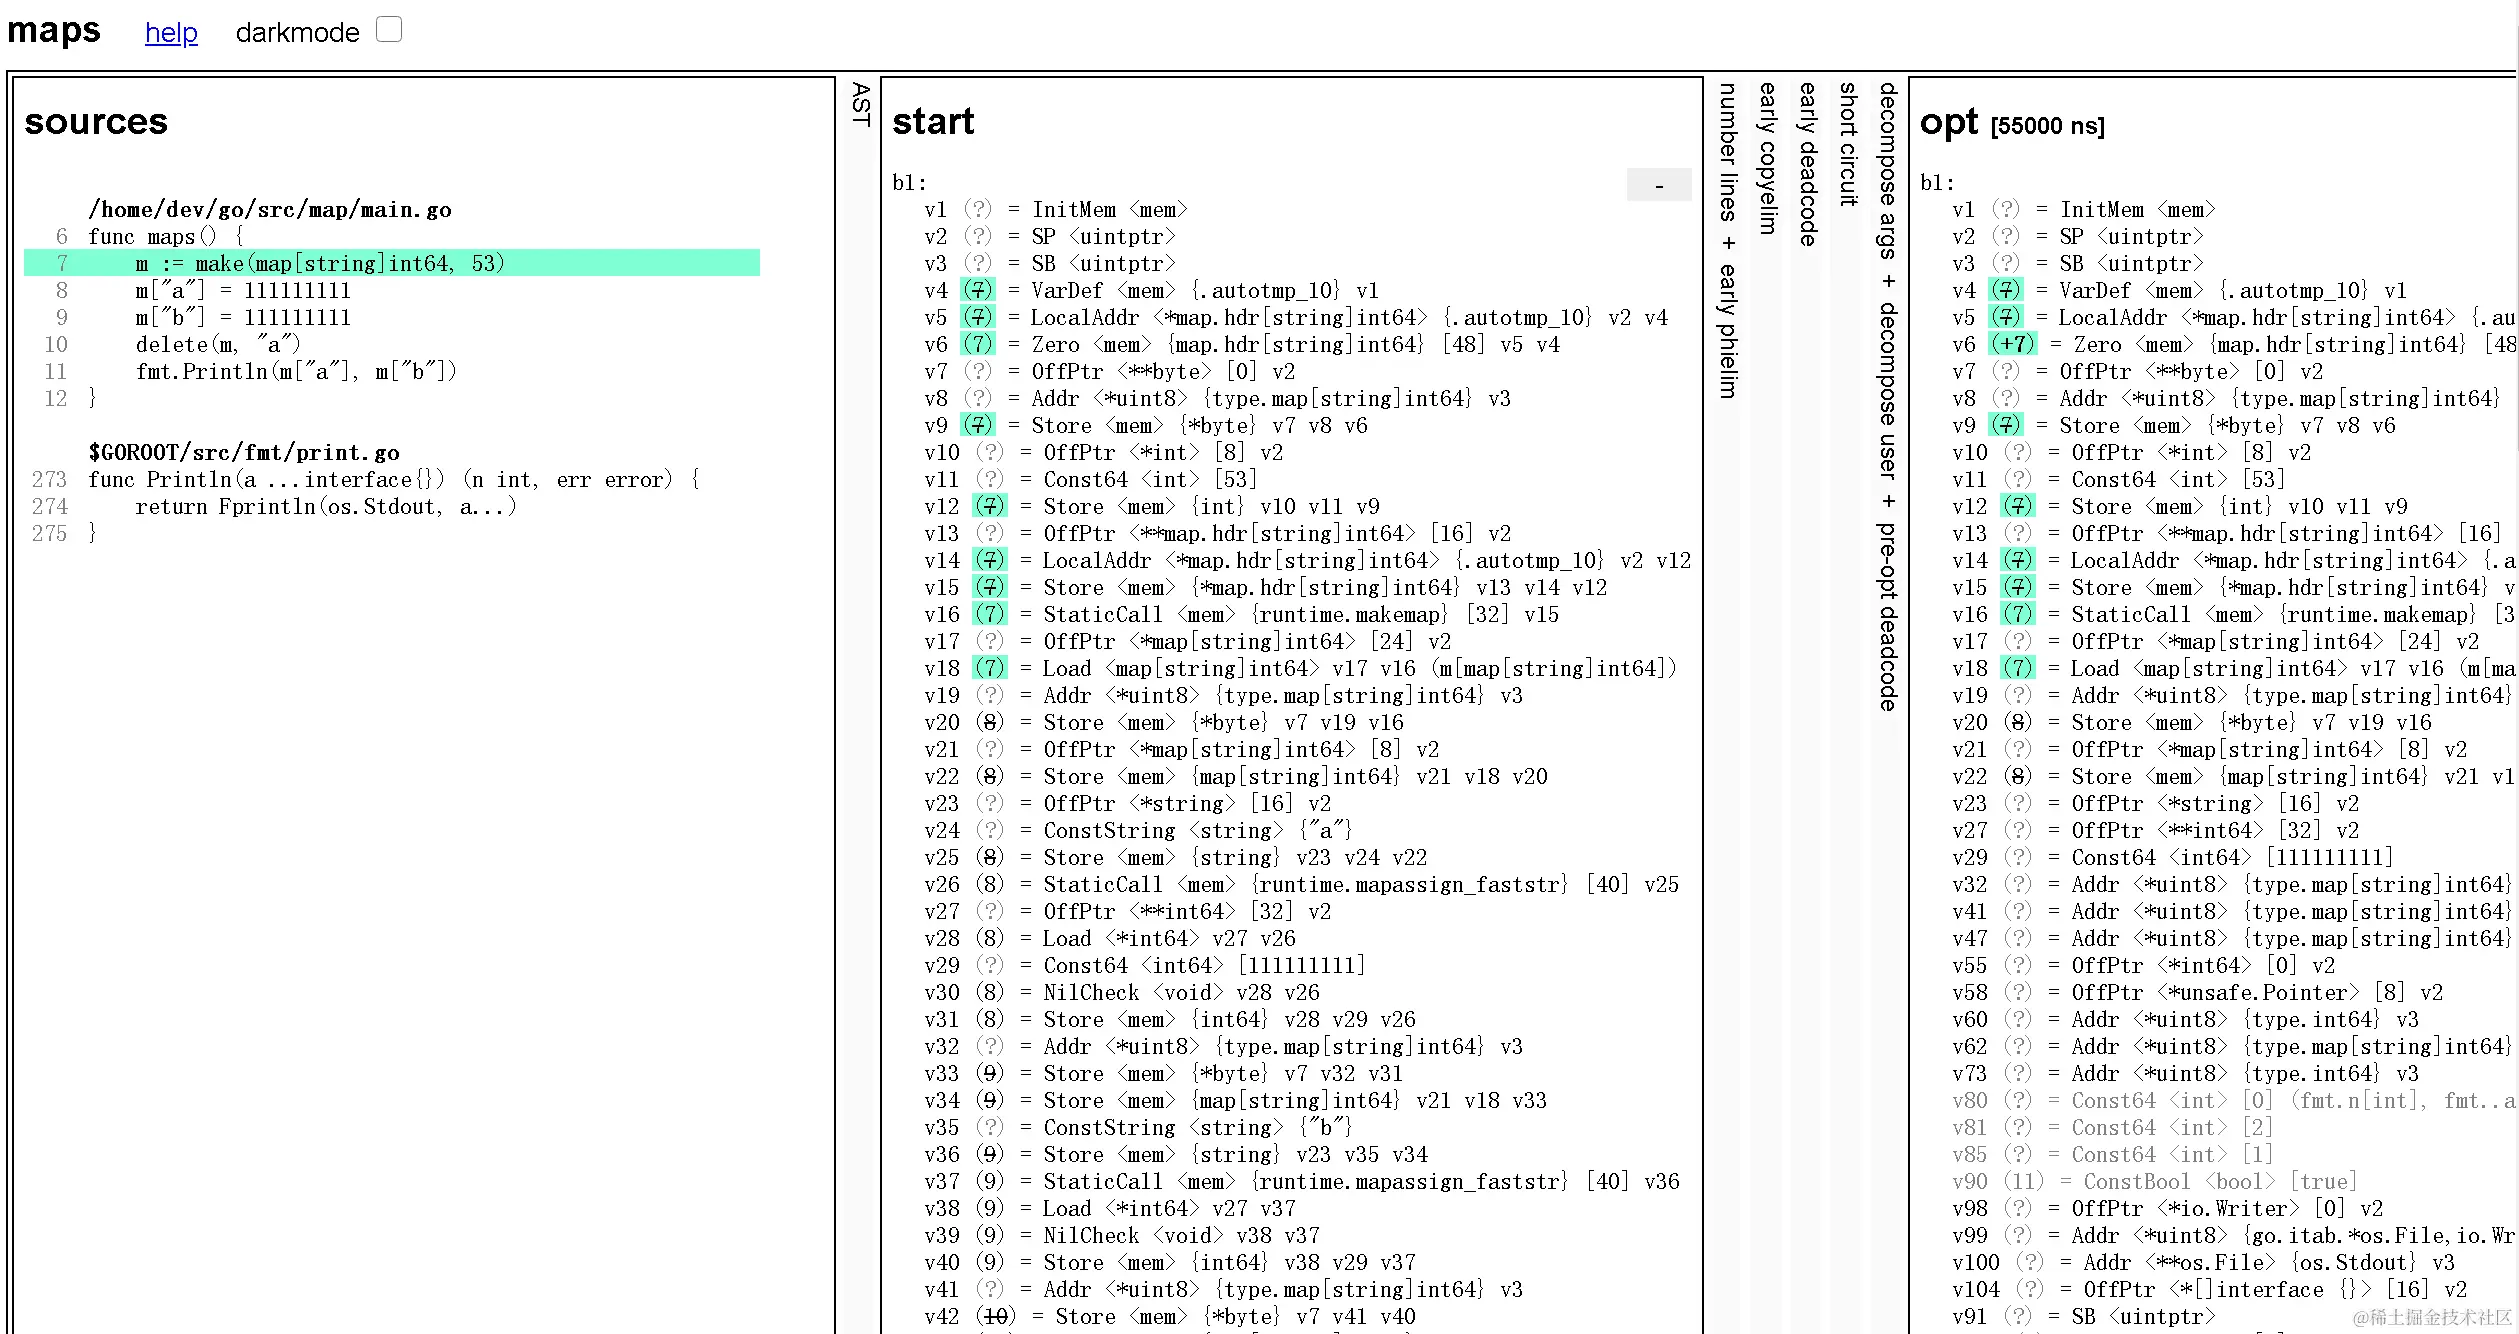Screen dimensions: 2519x1334
Task: Select value v16 StaticCall runtime.makemap in start
Action: tap(941, 615)
